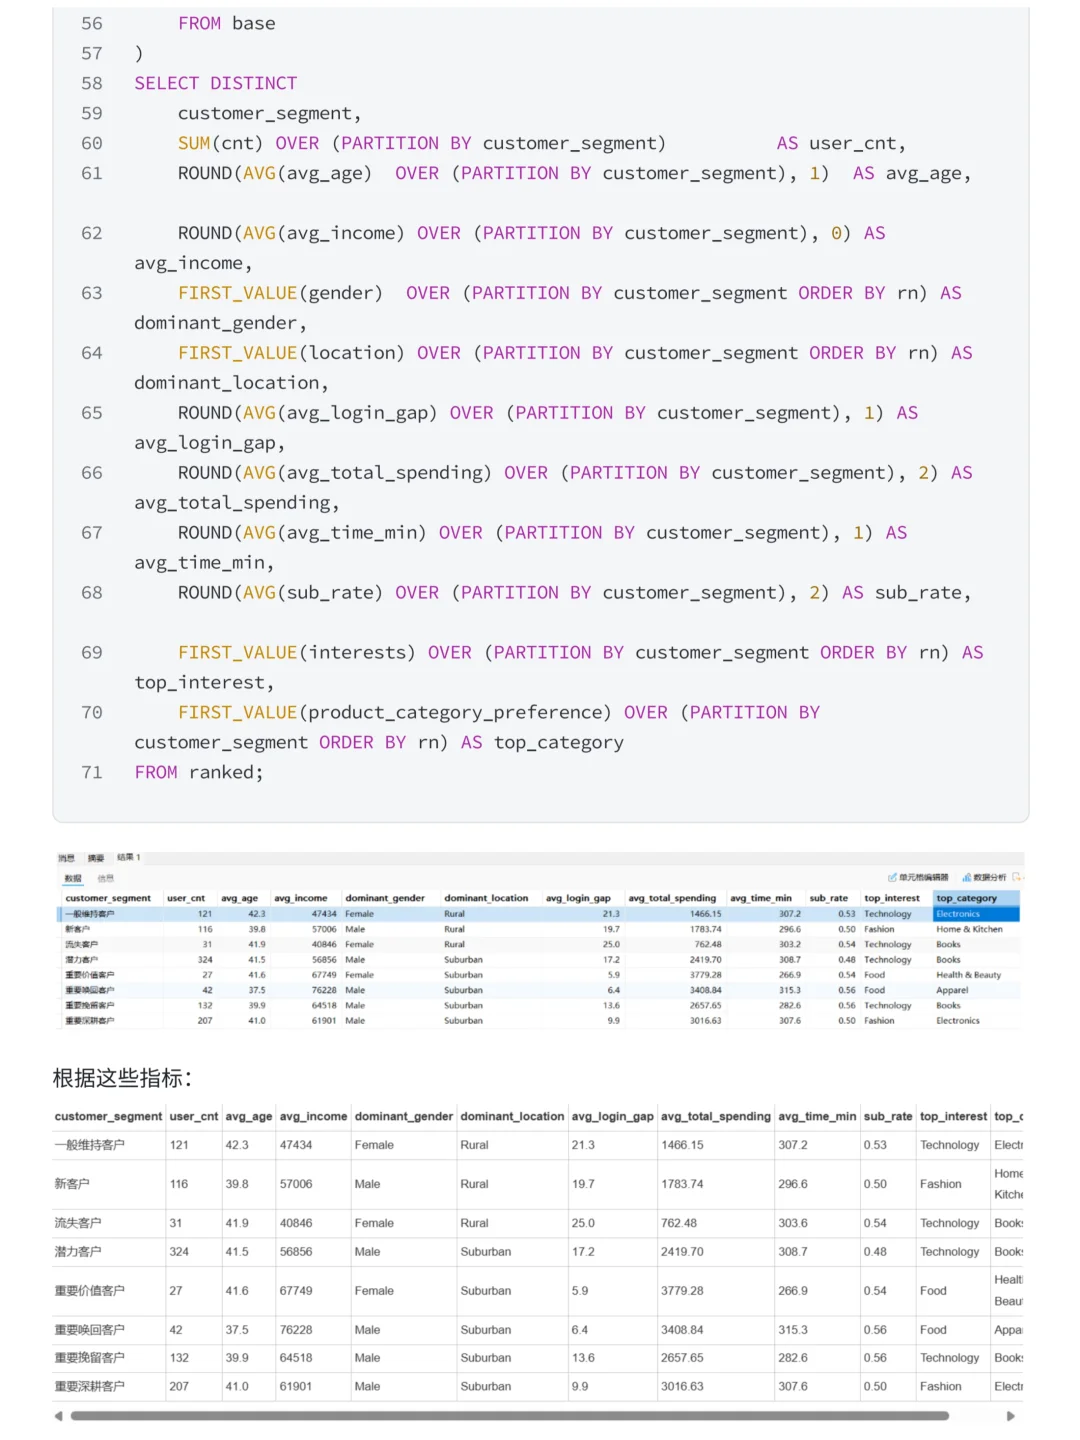Click the icon right of 数据分析
This screenshot has height=1440, width=1080.
pyautogui.click(x=1017, y=877)
